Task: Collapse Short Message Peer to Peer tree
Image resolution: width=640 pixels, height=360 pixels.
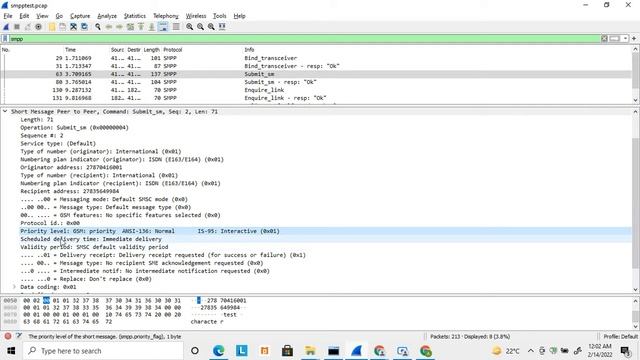Action: 5,111
